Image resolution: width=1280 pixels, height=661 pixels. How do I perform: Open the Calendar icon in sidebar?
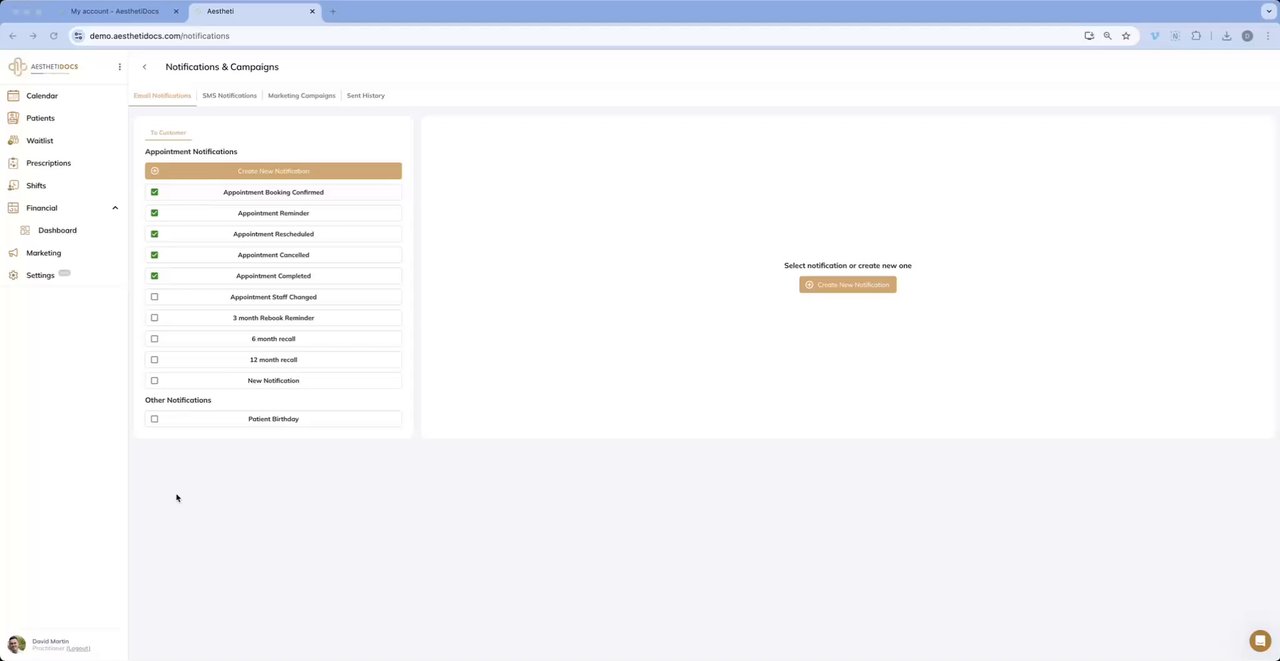[x=13, y=96]
